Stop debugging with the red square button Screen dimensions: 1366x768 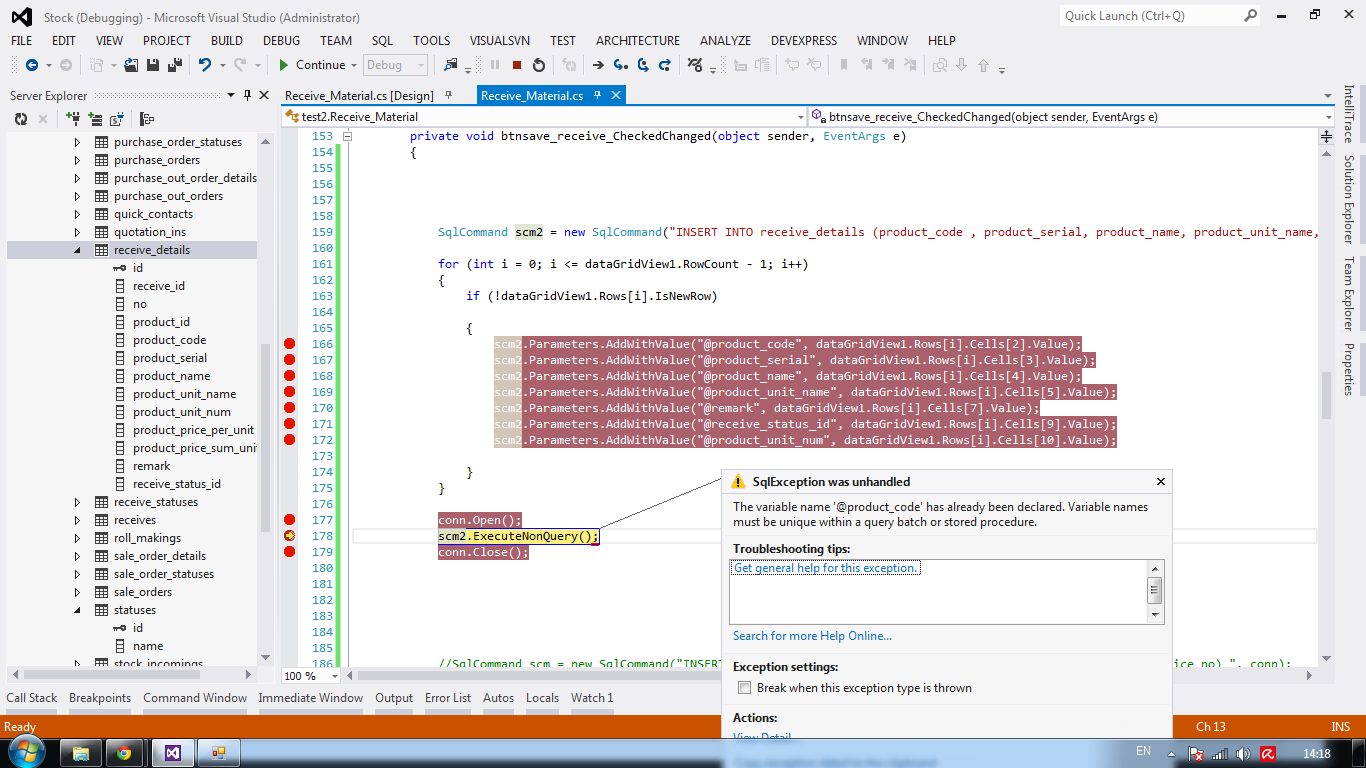(x=517, y=65)
